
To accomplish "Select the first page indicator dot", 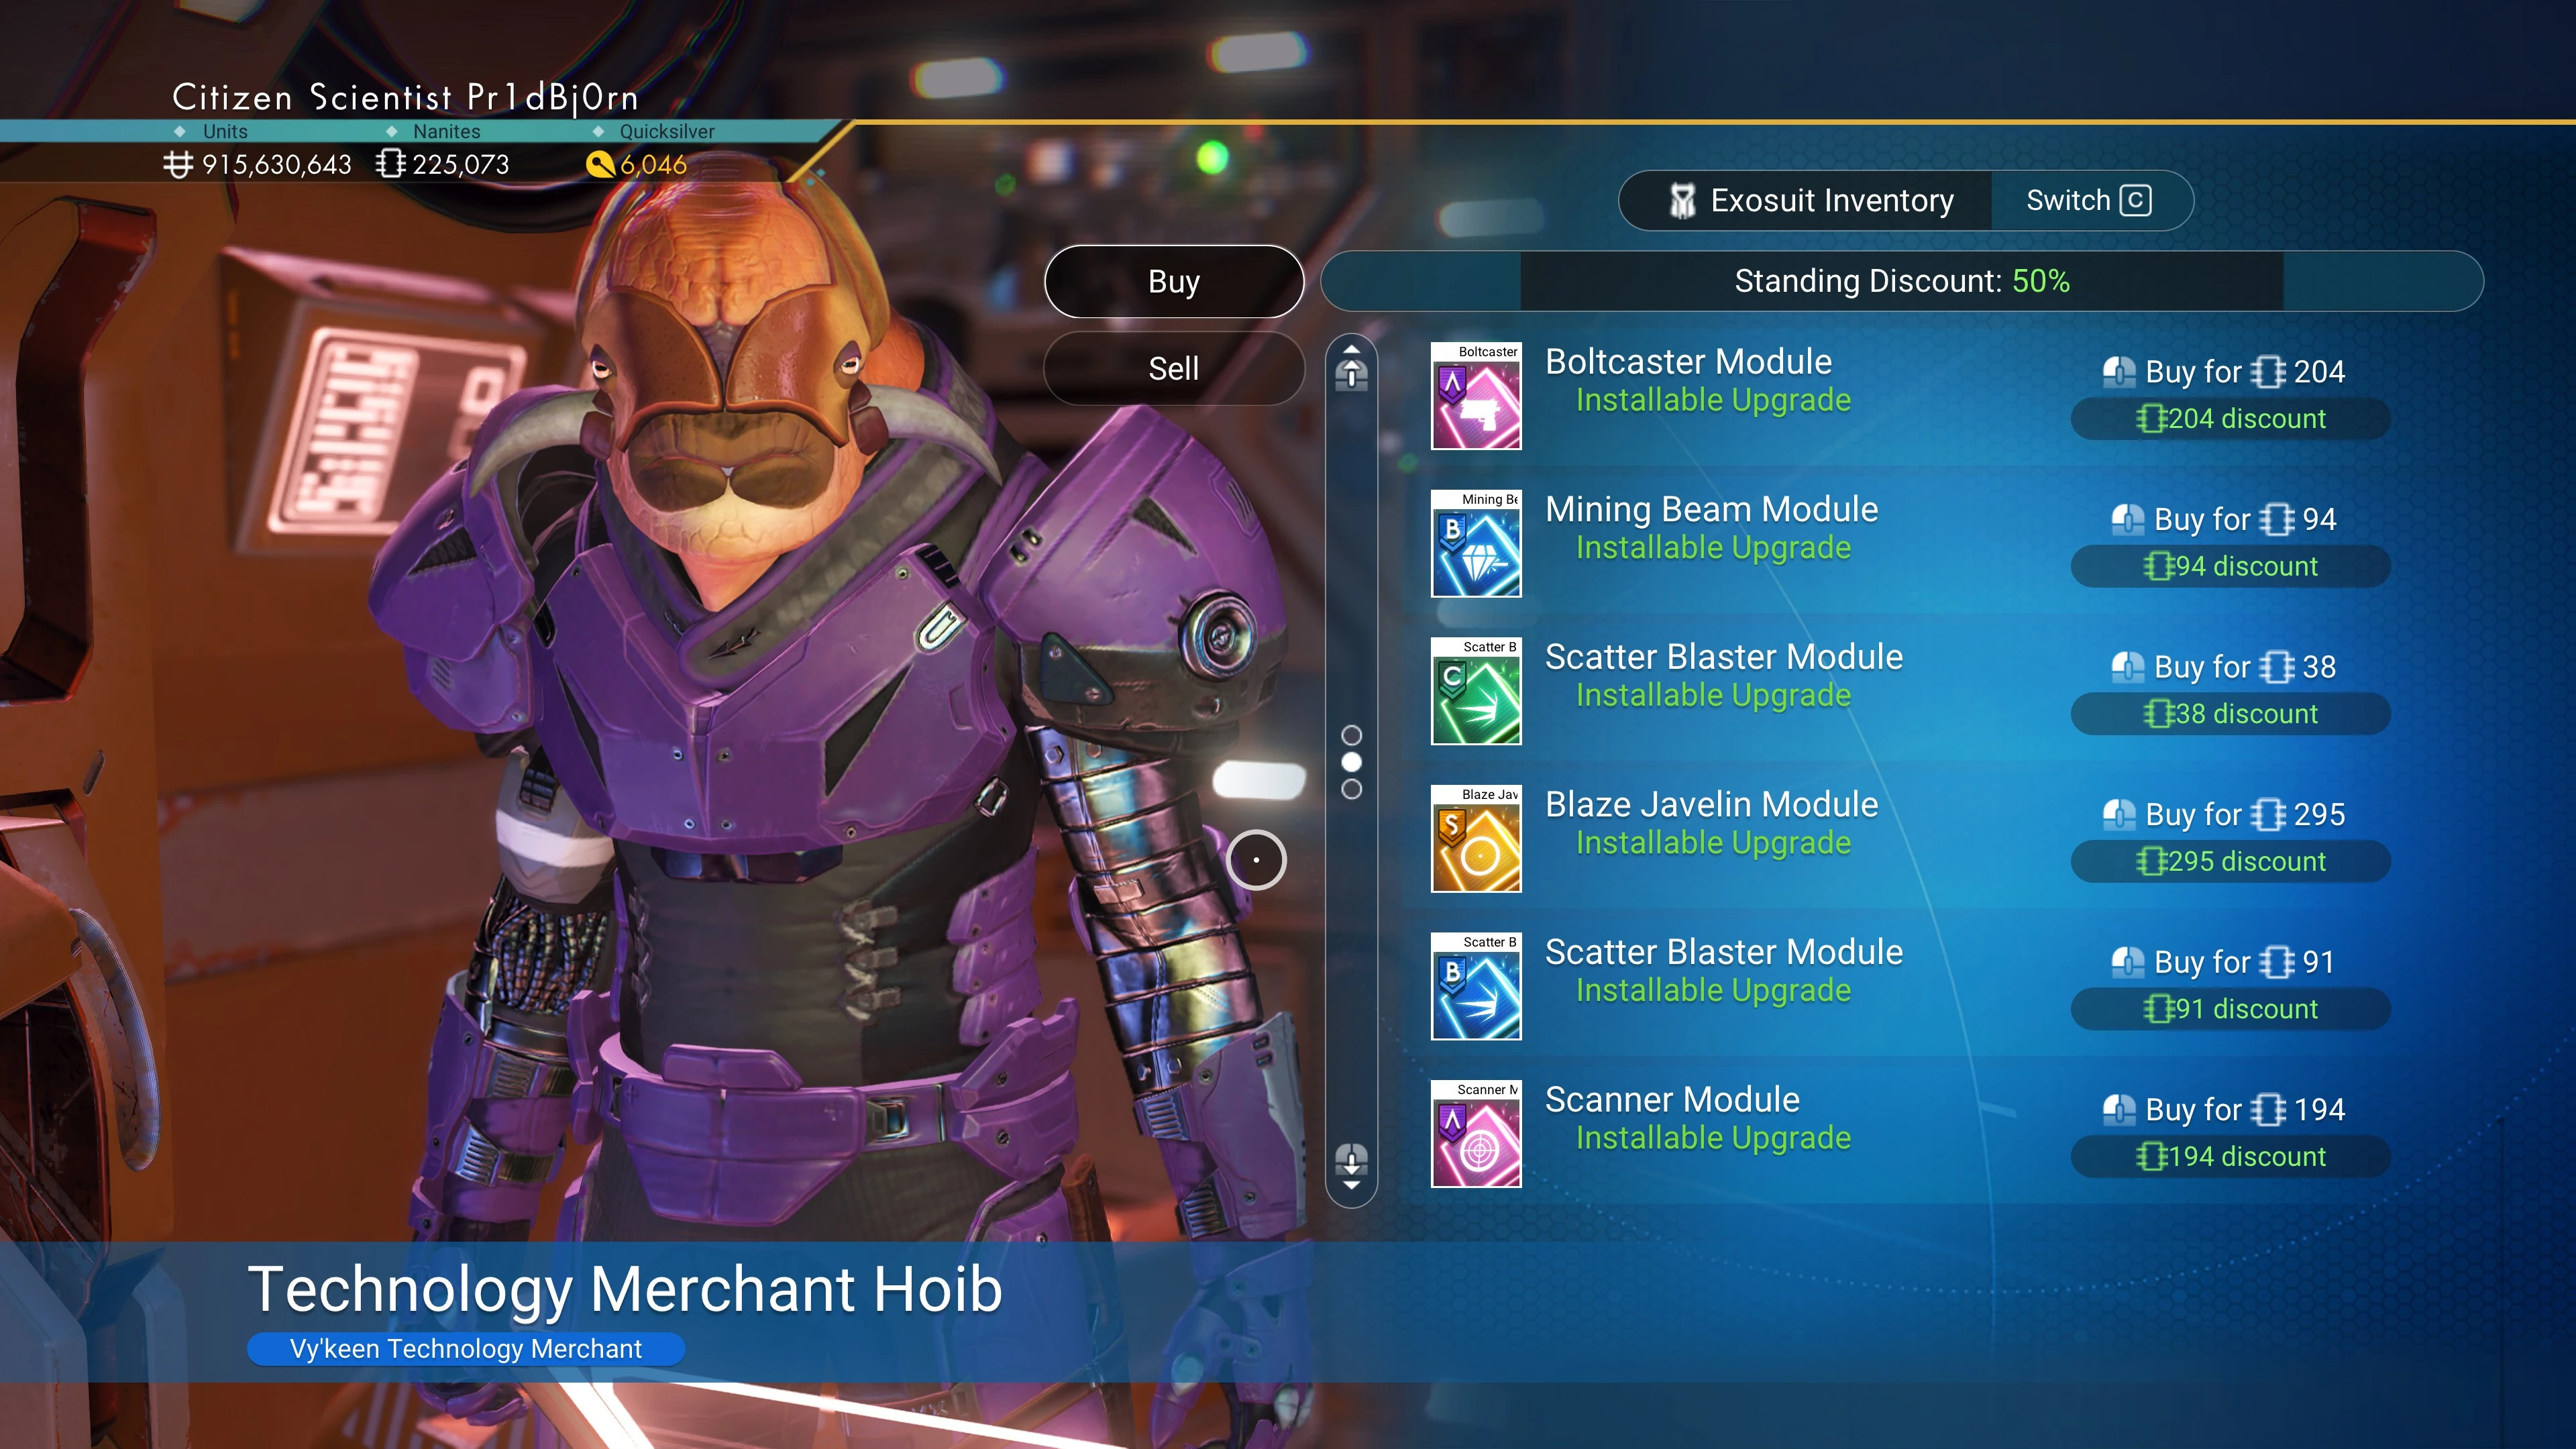I will click(x=1351, y=735).
